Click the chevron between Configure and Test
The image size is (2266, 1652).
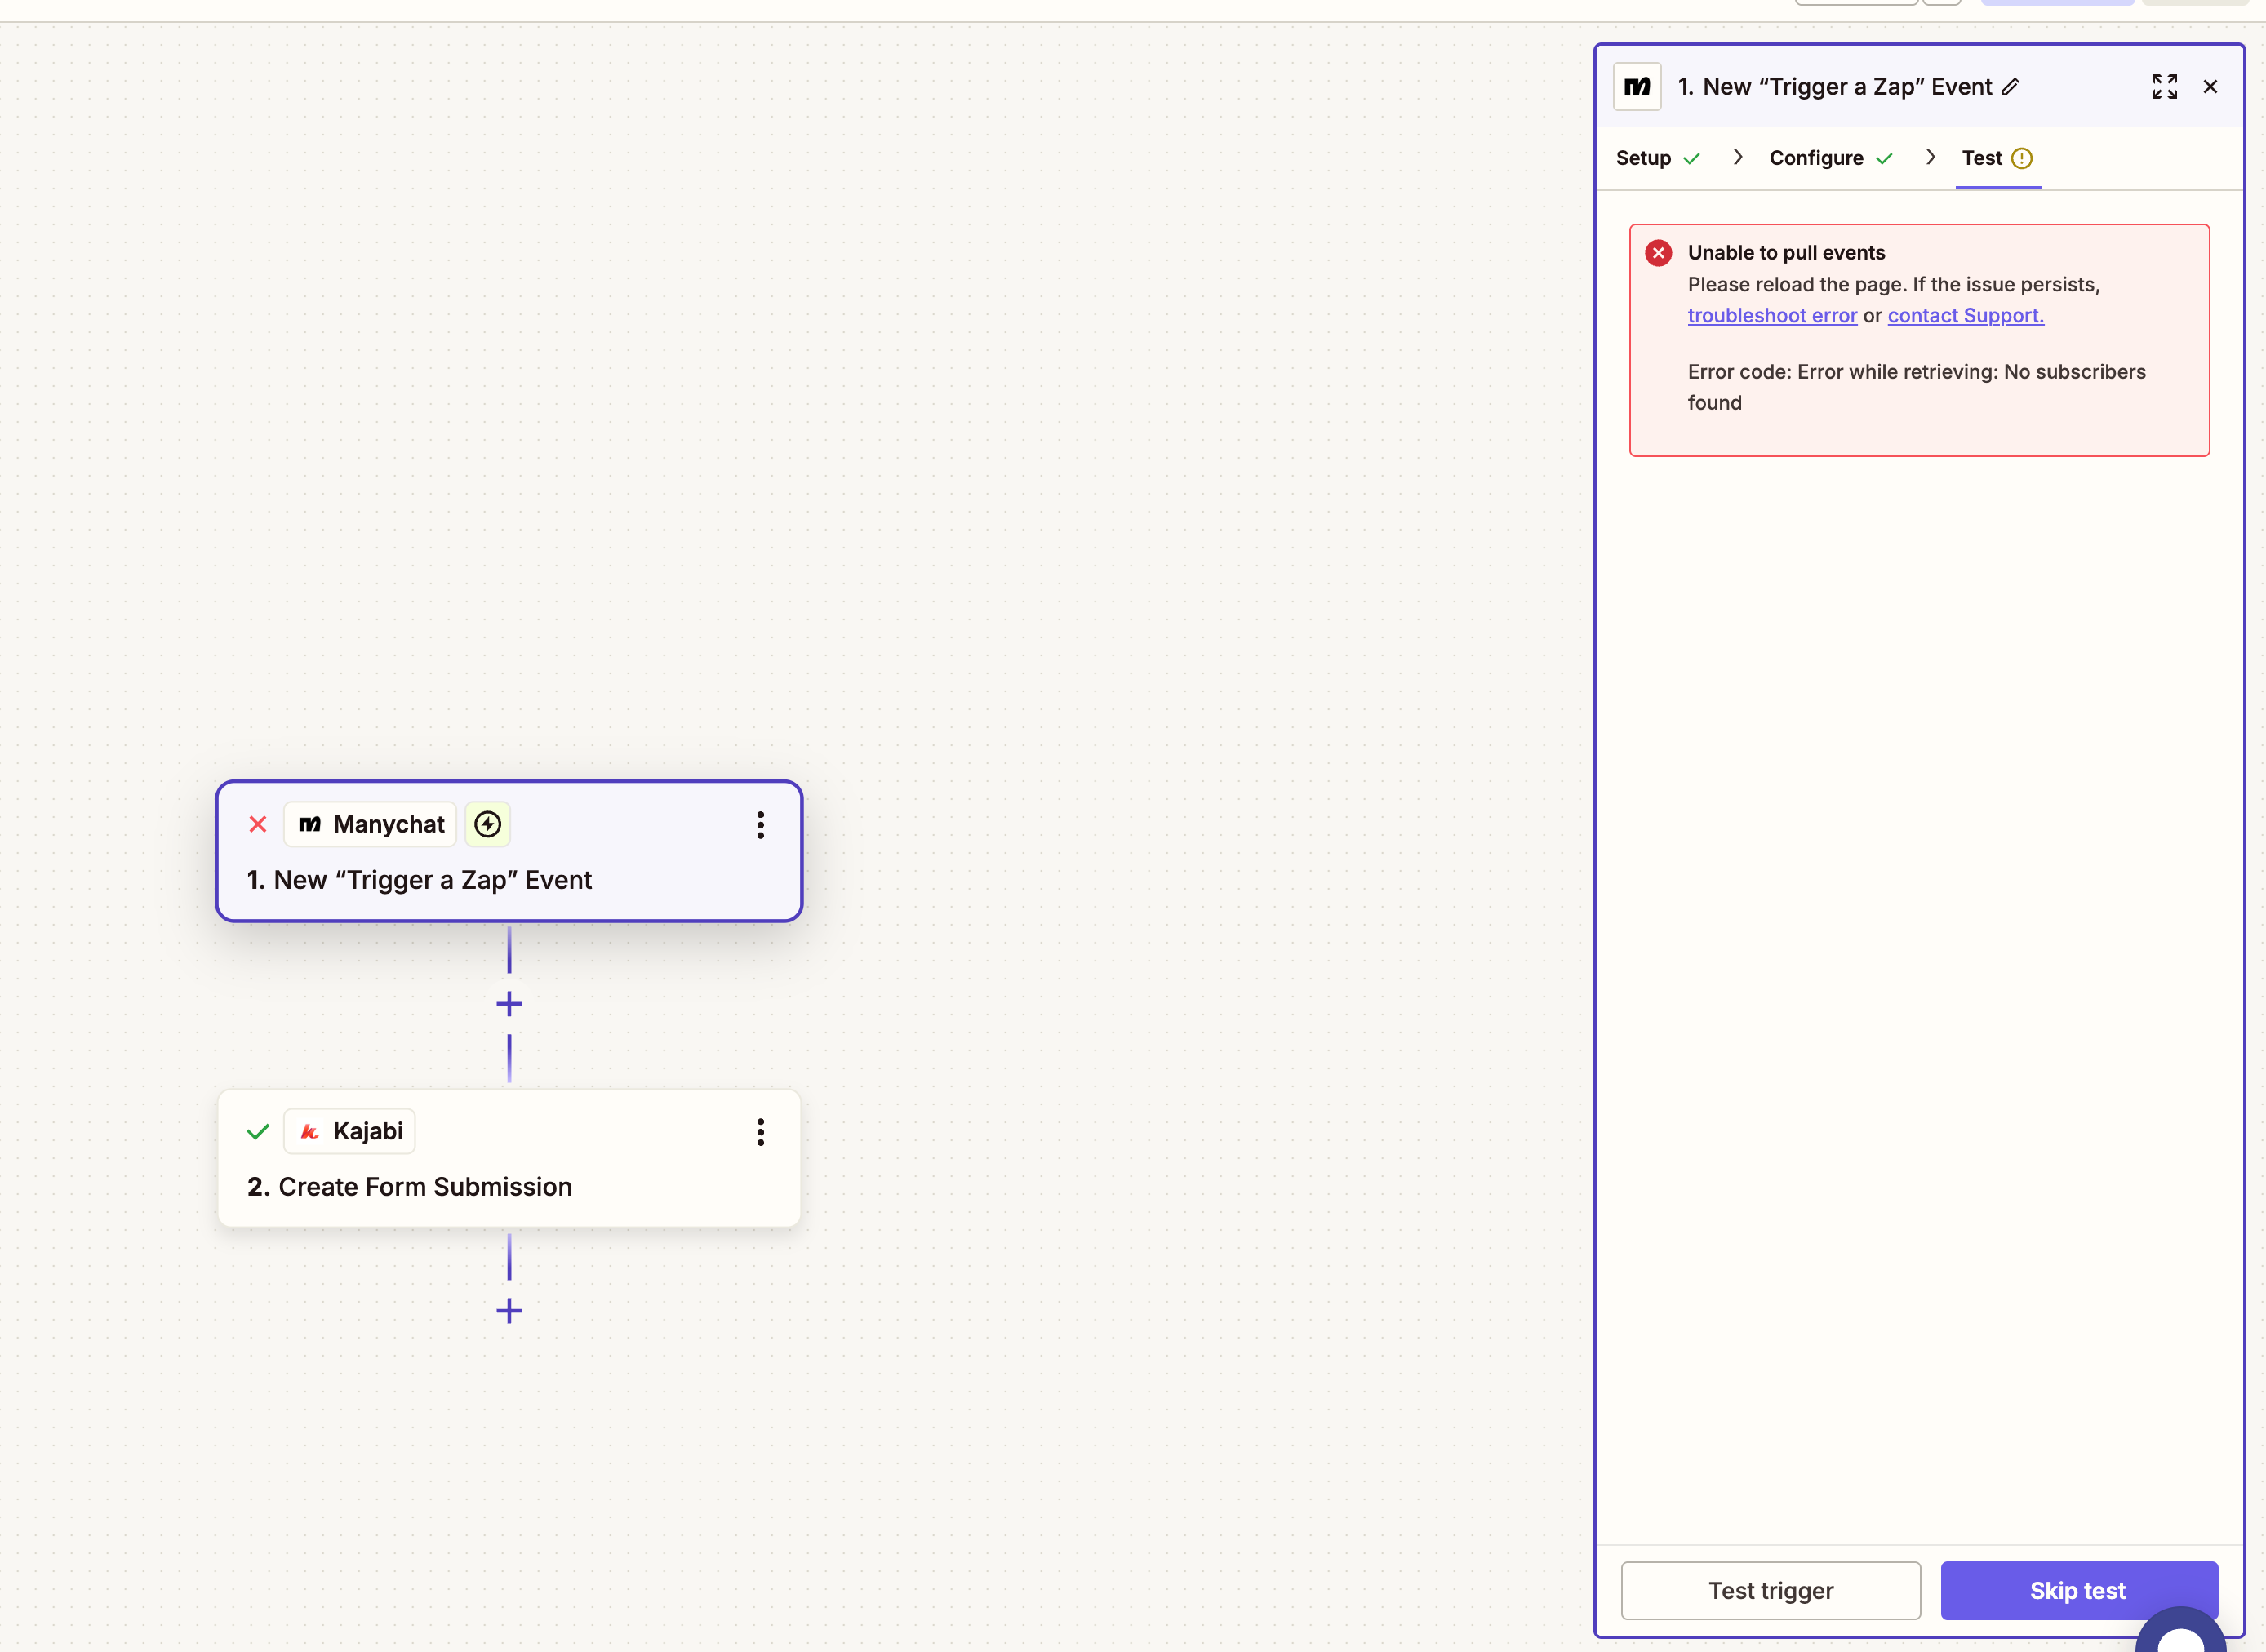point(1930,157)
